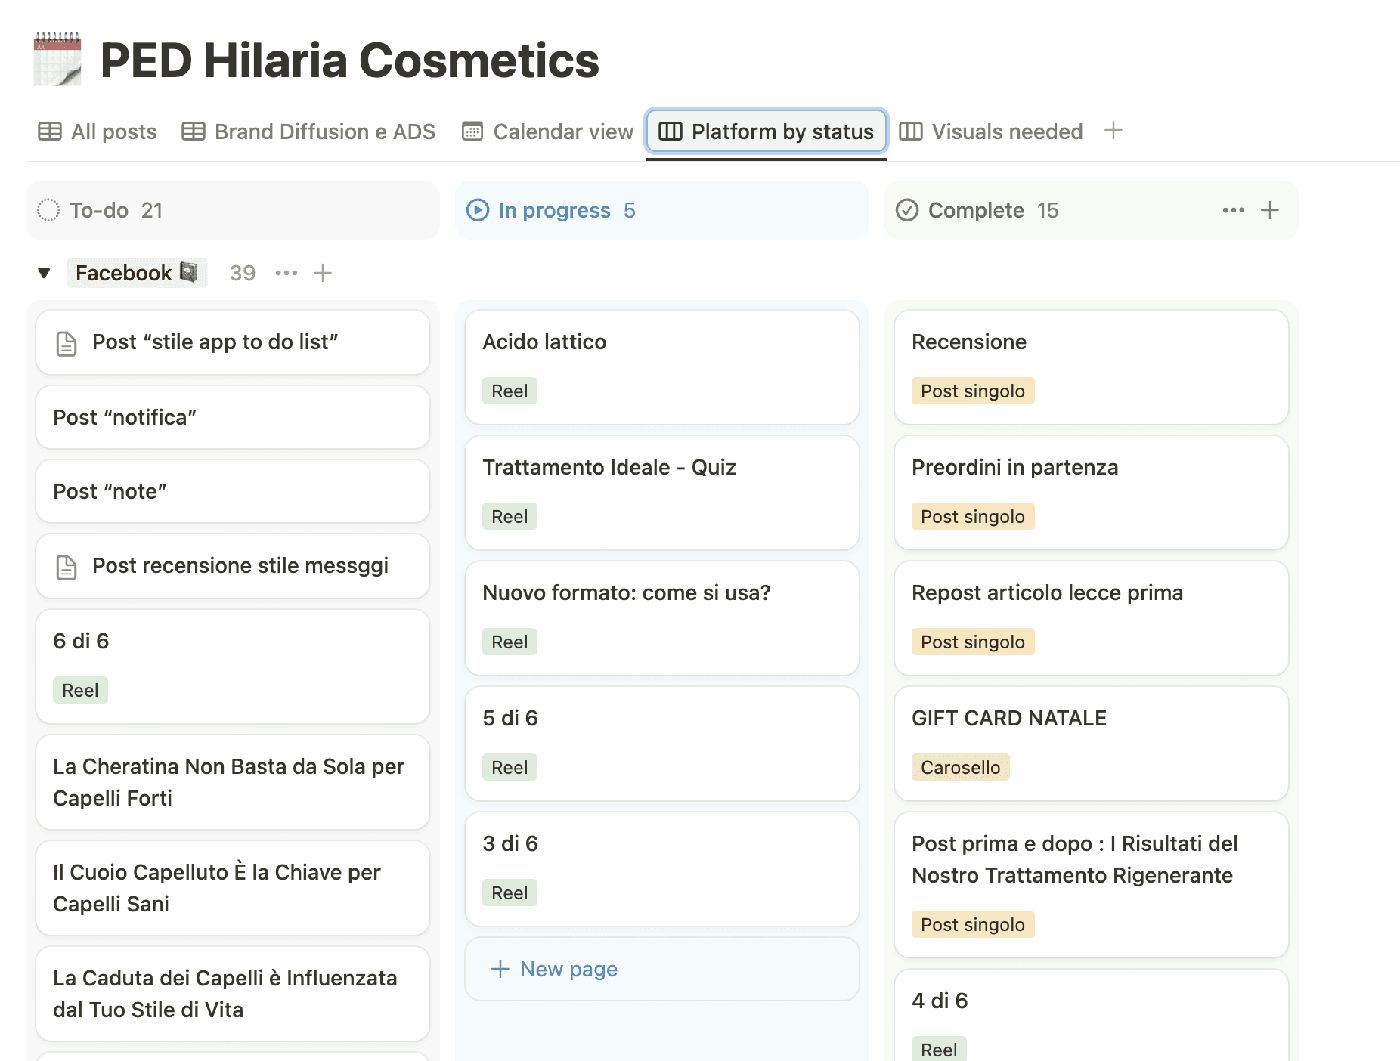This screenshot has height=1061, width=1400.
Task: Open Il Cuoio Capelluto card
Action: pyautogui.click(x=232, y=888)
